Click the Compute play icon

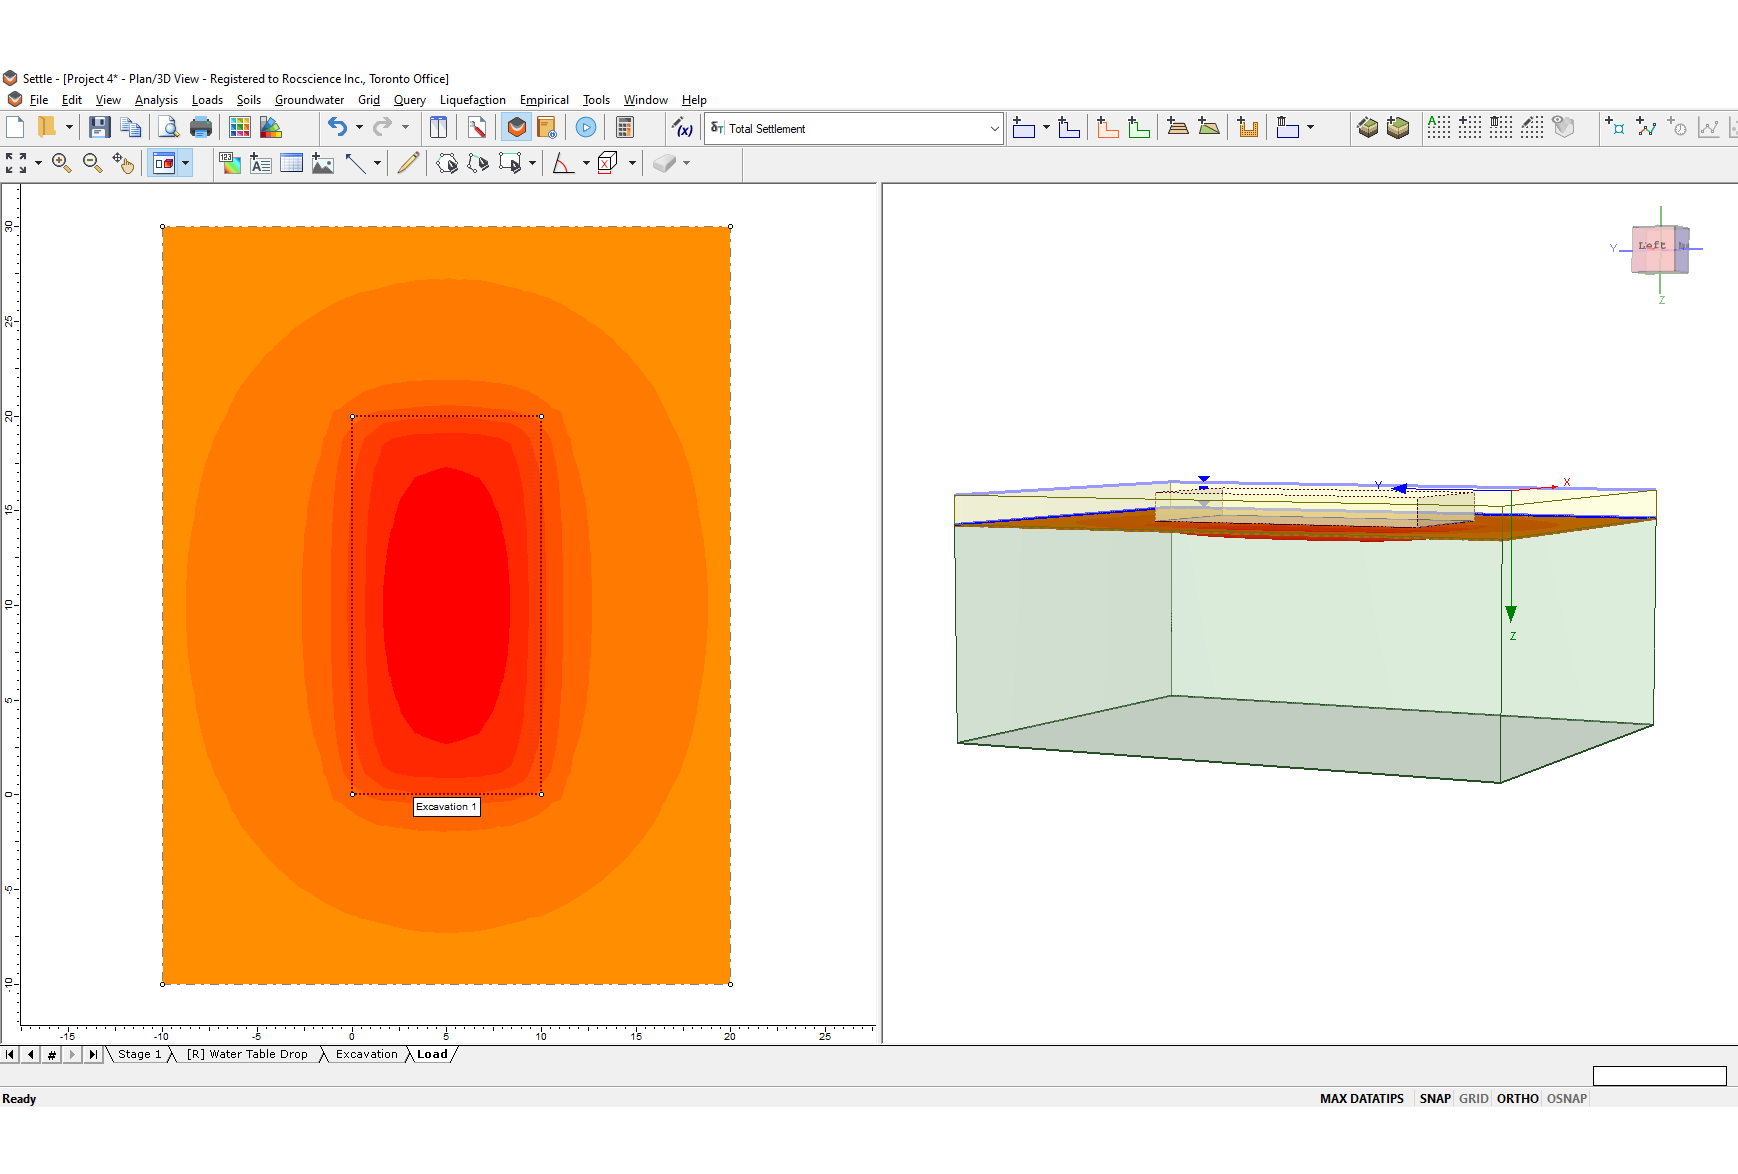point(586,127)
